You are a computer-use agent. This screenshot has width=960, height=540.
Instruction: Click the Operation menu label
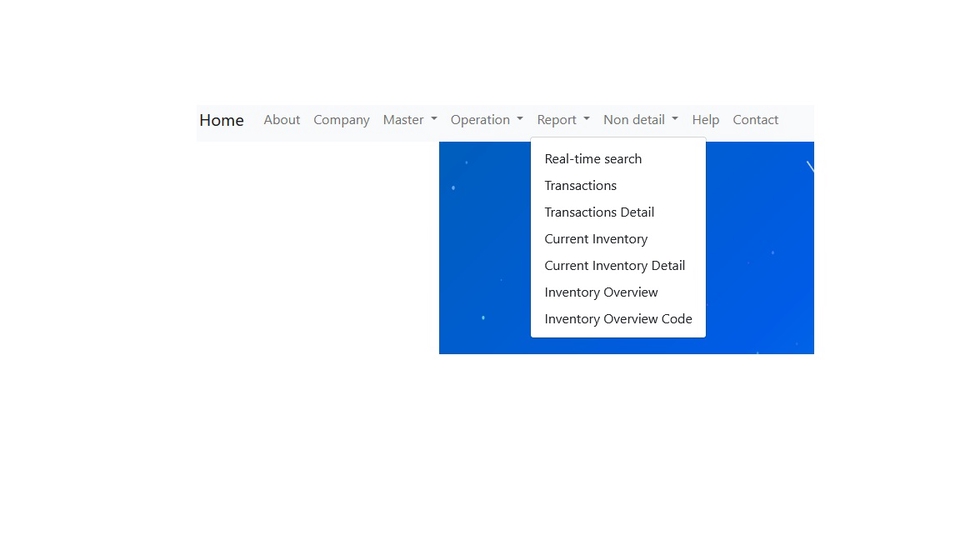[x=480, y=120]
